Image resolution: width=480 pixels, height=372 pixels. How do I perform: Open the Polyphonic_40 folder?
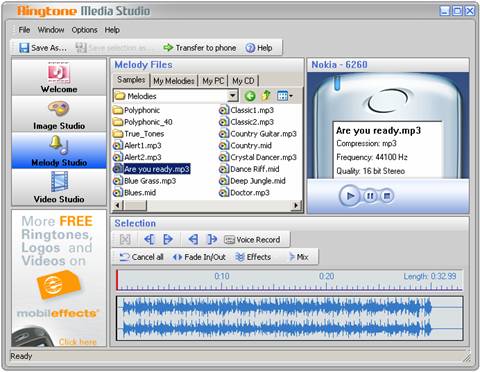[143, 122]
